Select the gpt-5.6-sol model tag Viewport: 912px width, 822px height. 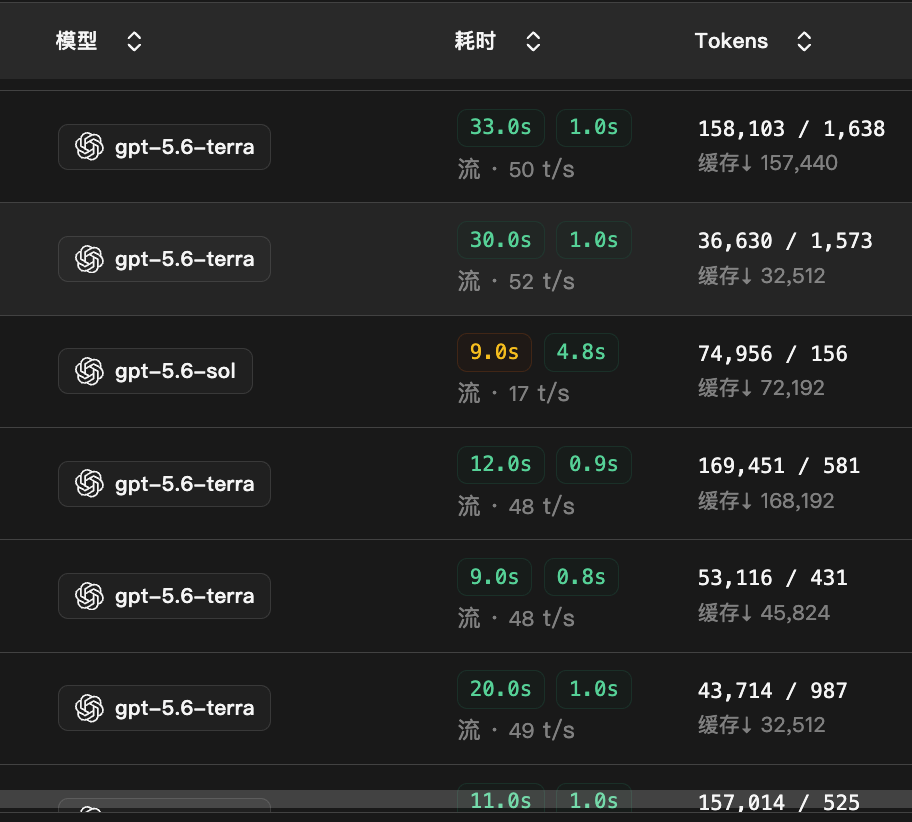[155, 371]
